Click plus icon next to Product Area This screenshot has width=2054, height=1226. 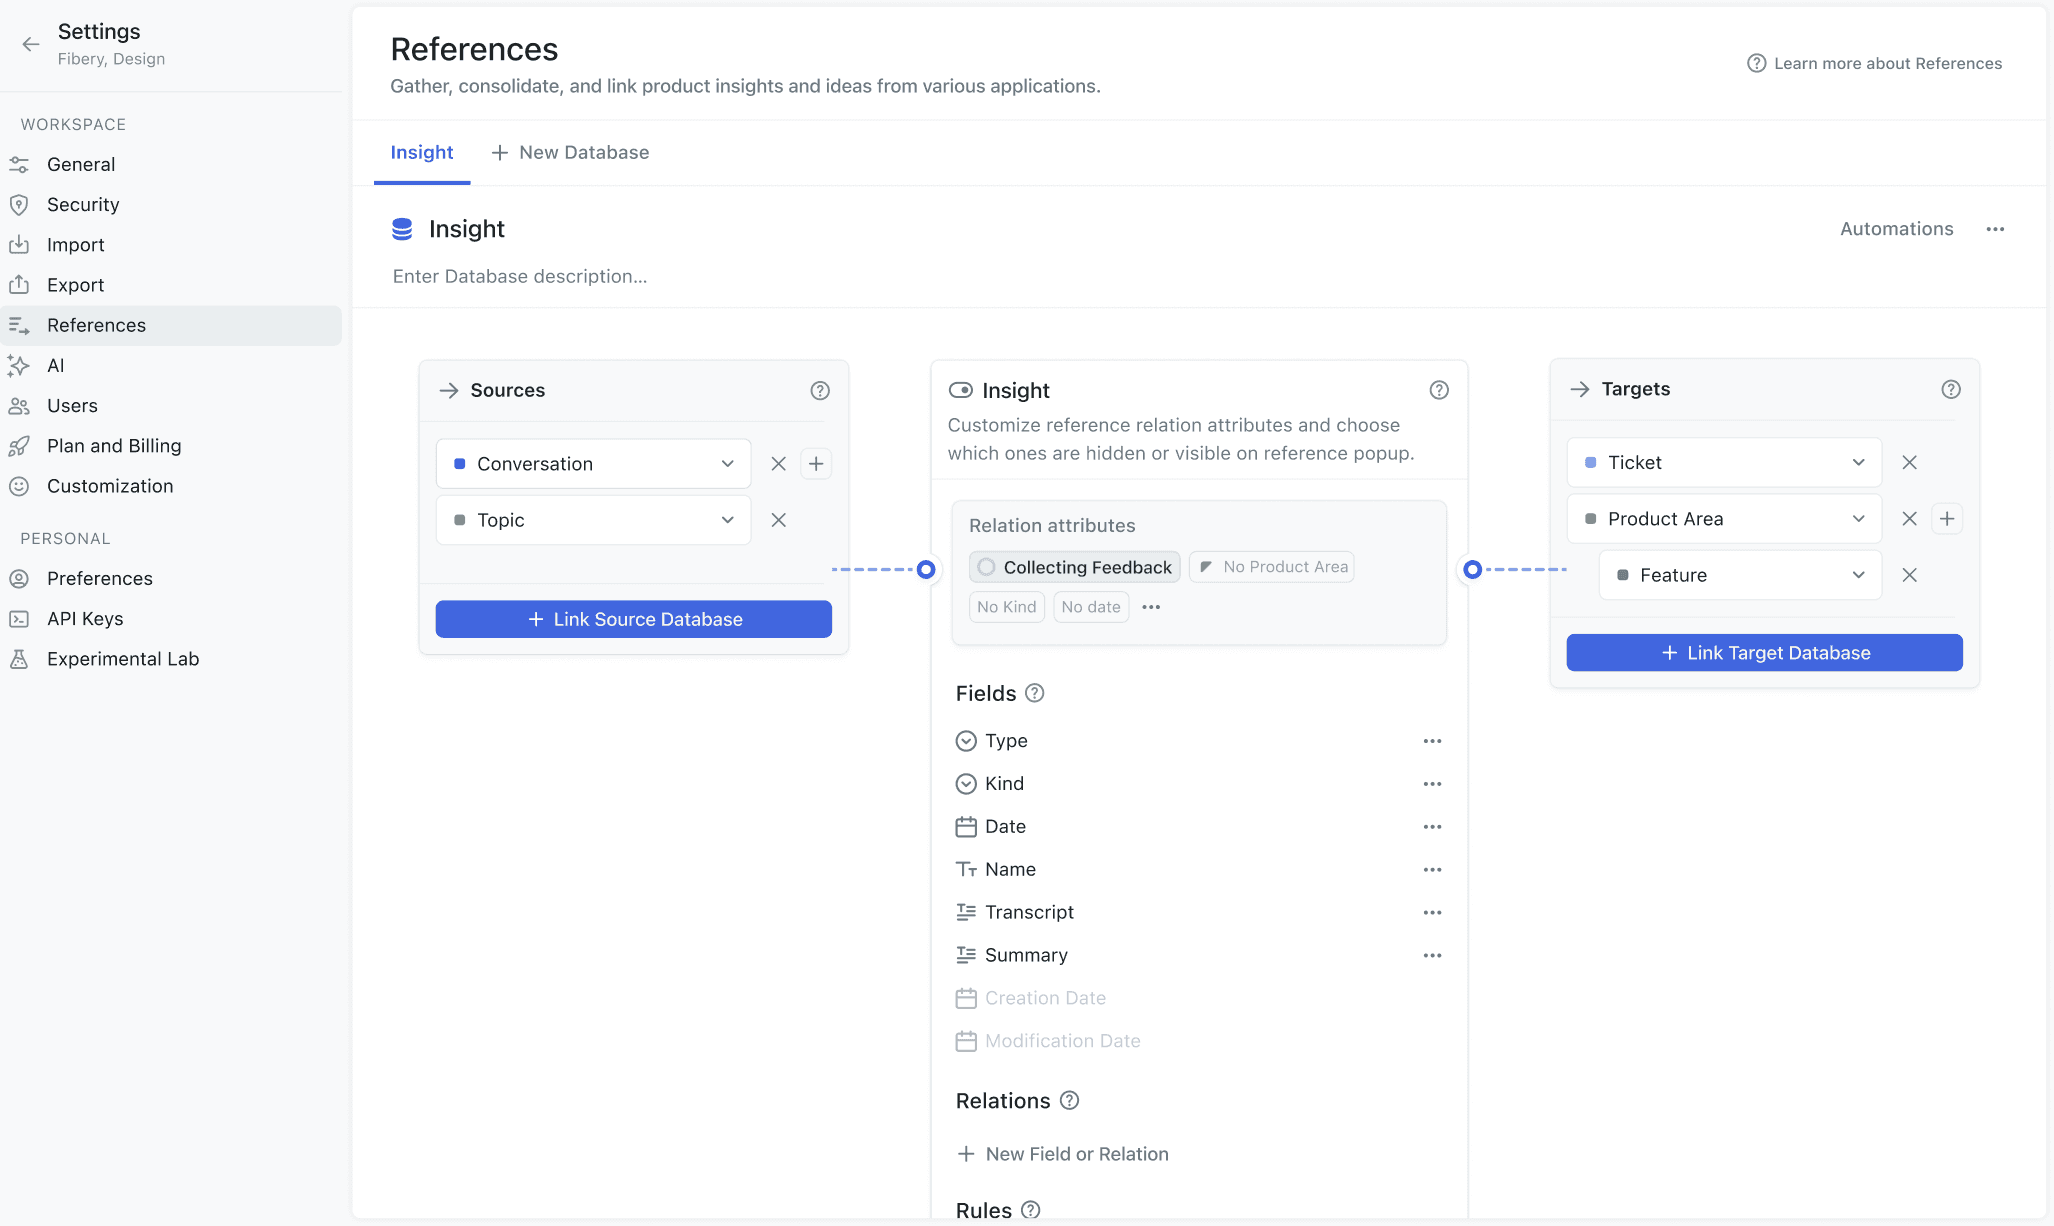pos(1946,519)
